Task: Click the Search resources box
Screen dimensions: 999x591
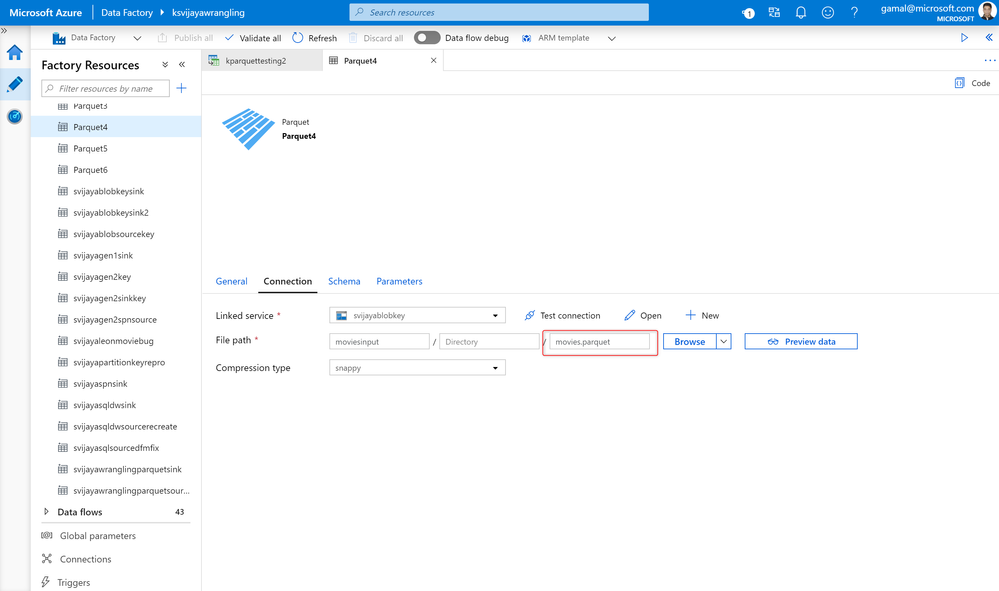Action: coord(499,12)
